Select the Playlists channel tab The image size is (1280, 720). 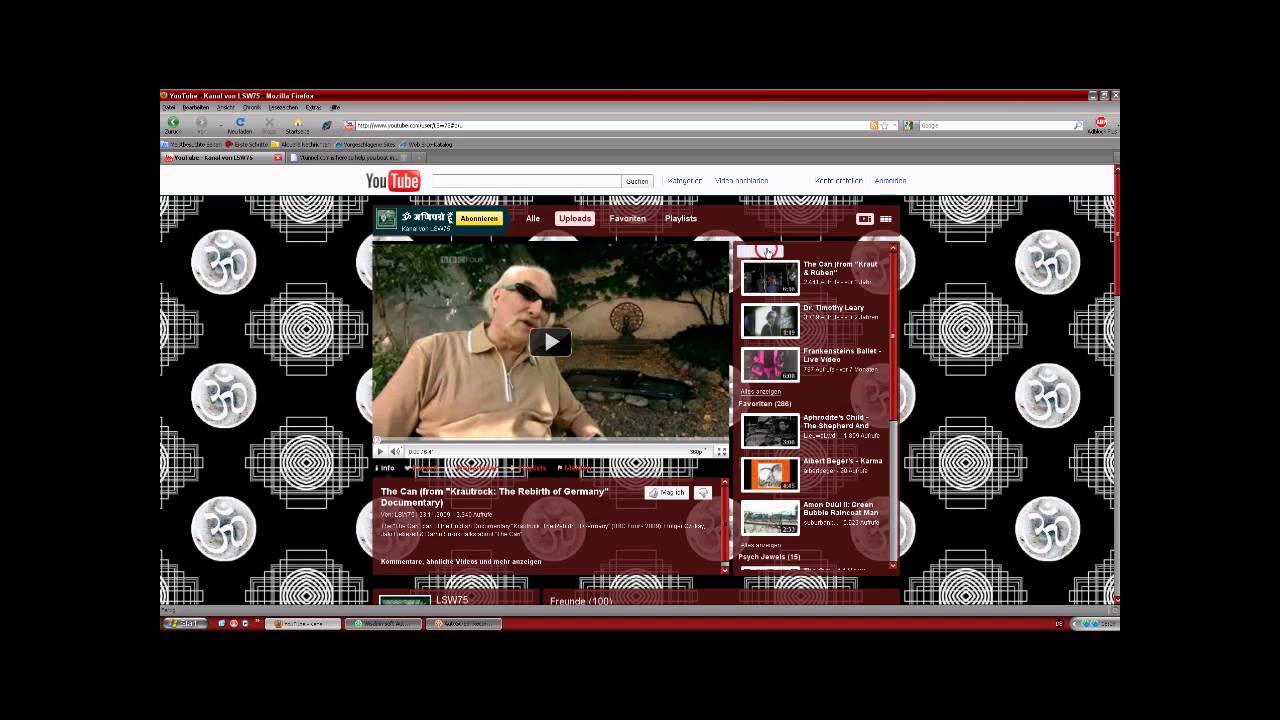pos(681,219)
